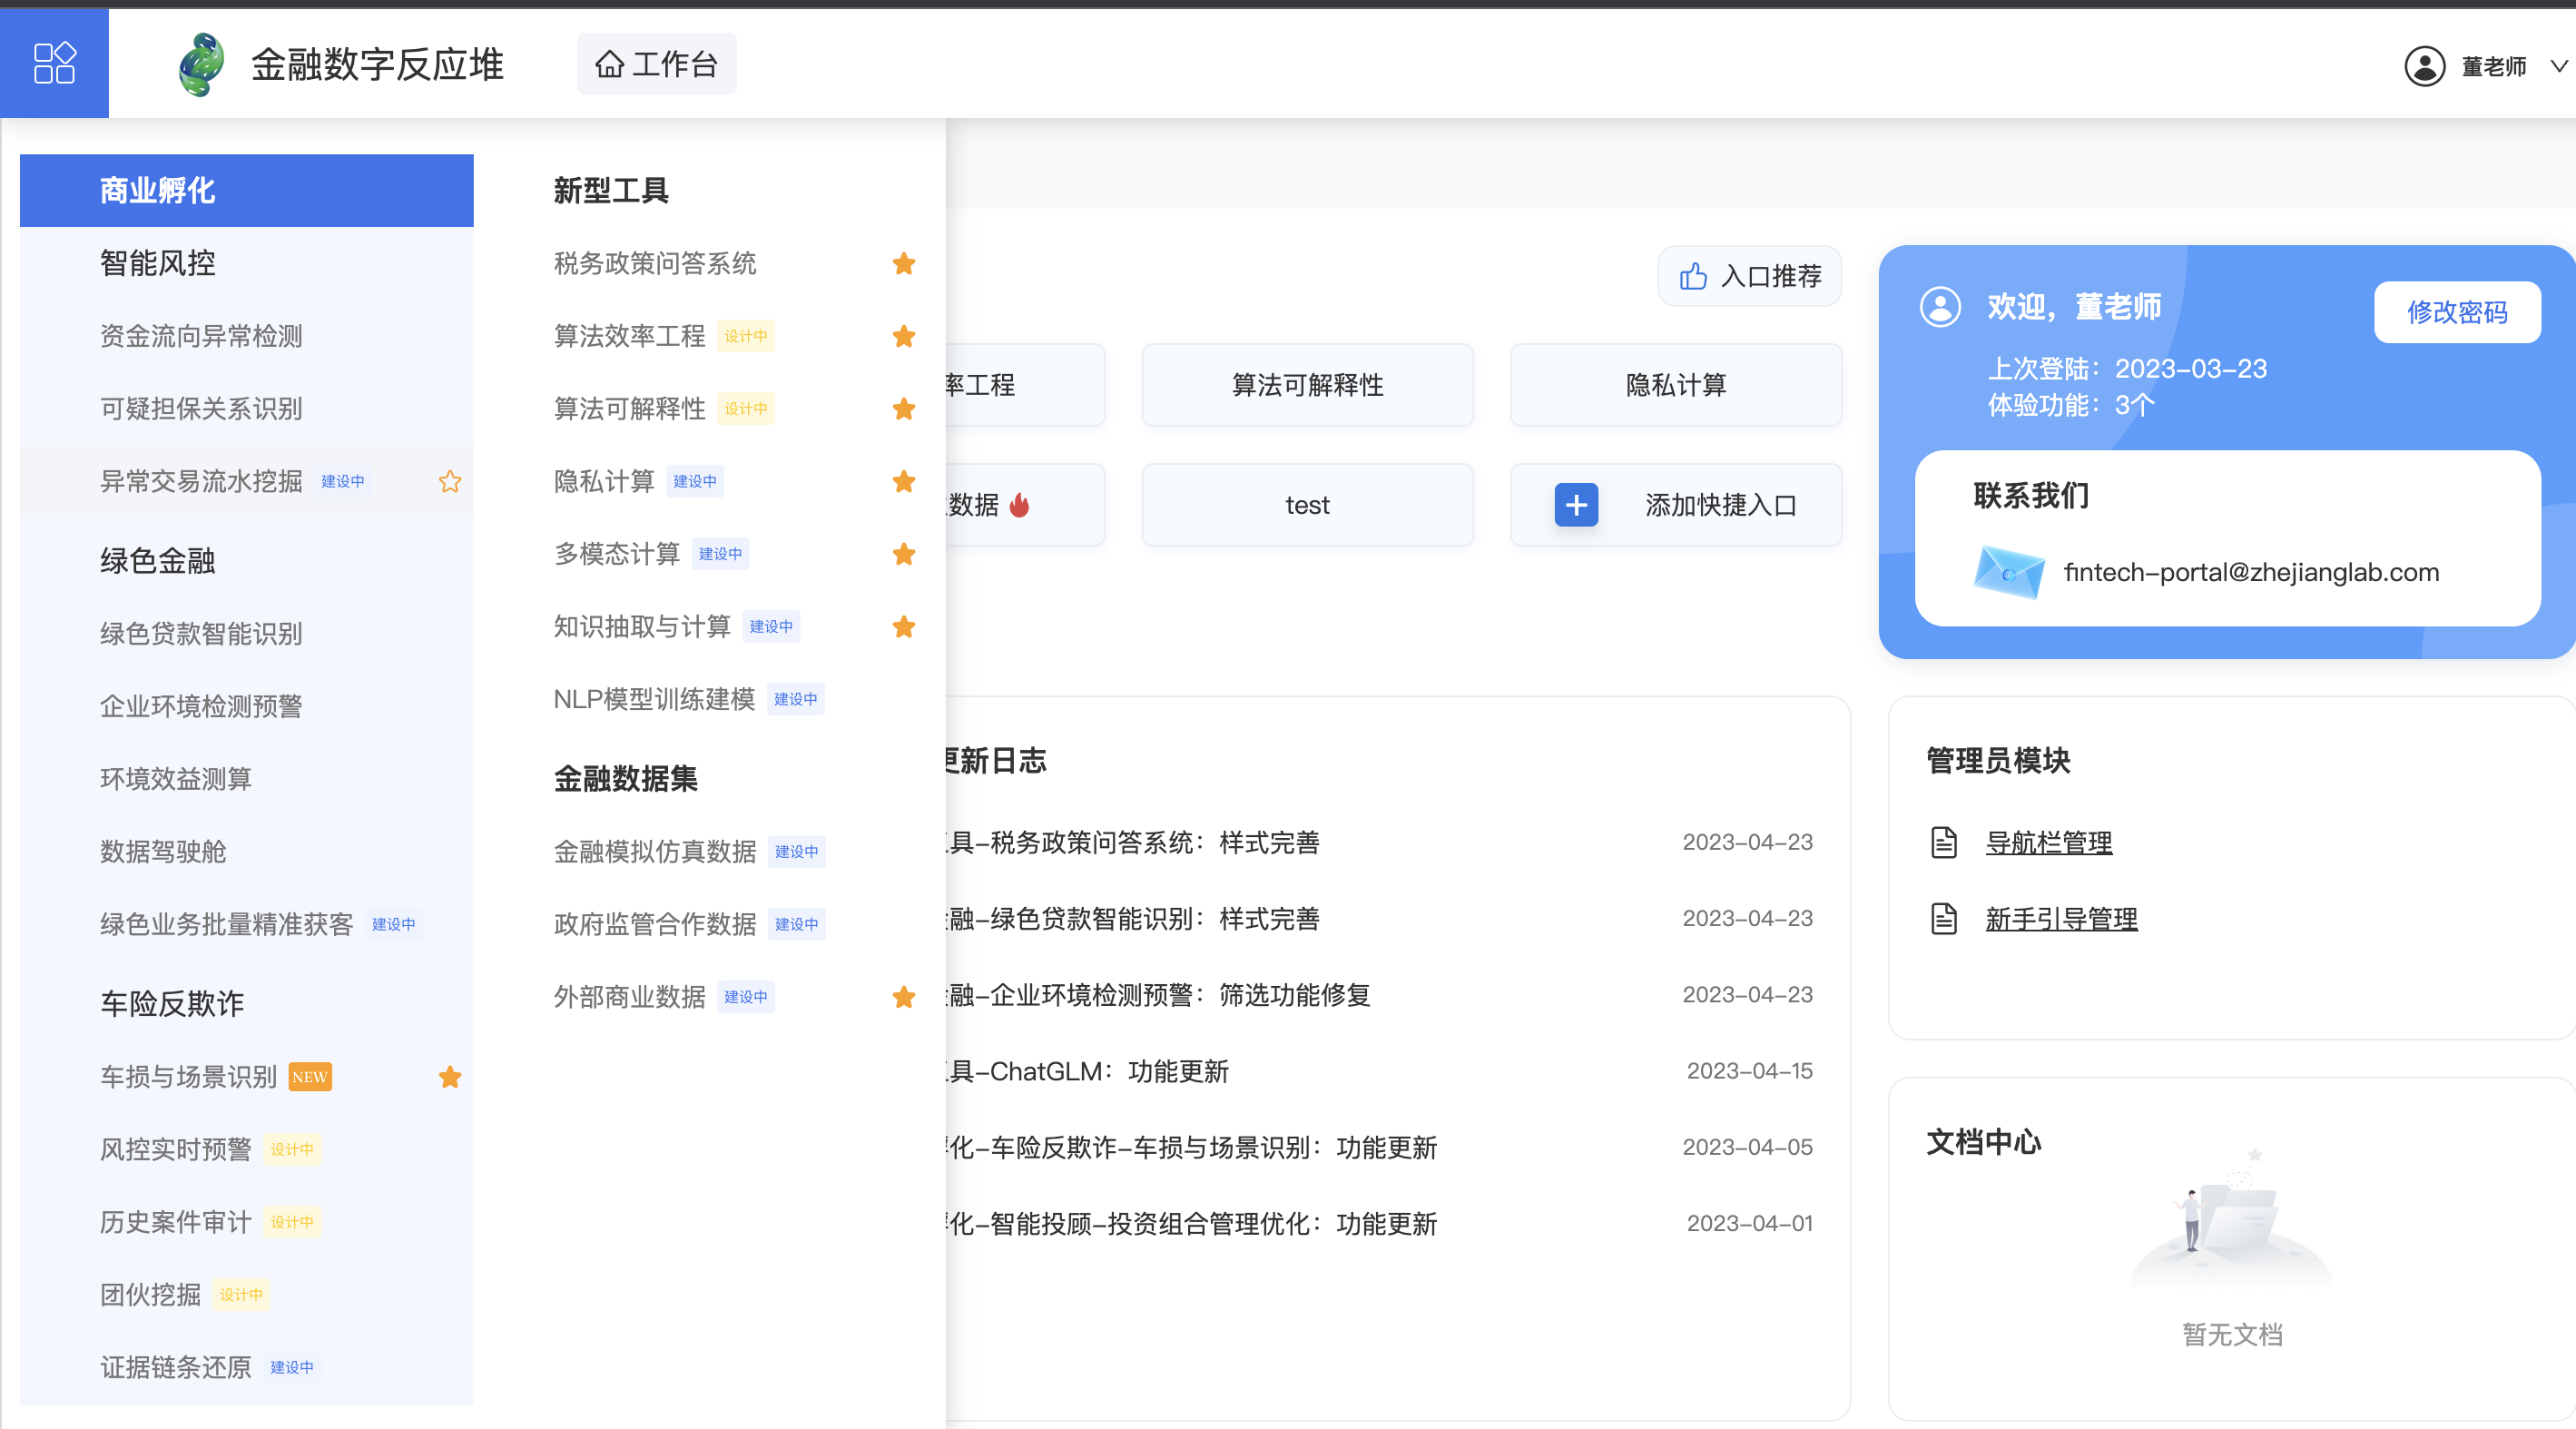
Task: Open 新手引导管理 link
Action: coord(2061,918)
